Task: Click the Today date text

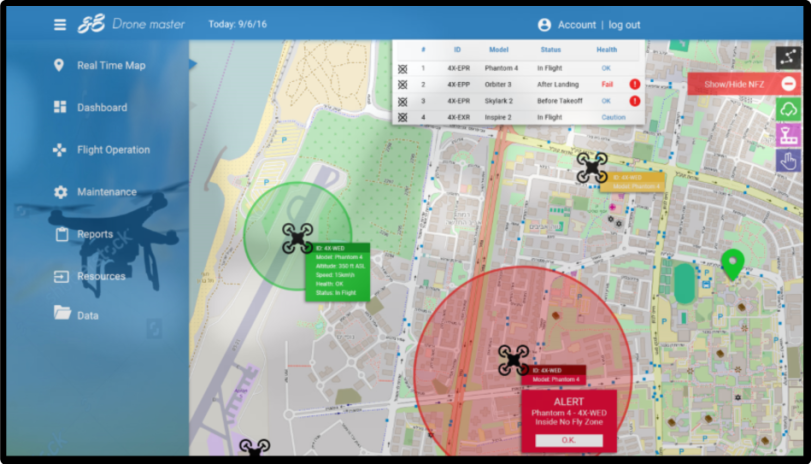Action: coord(237,24)
